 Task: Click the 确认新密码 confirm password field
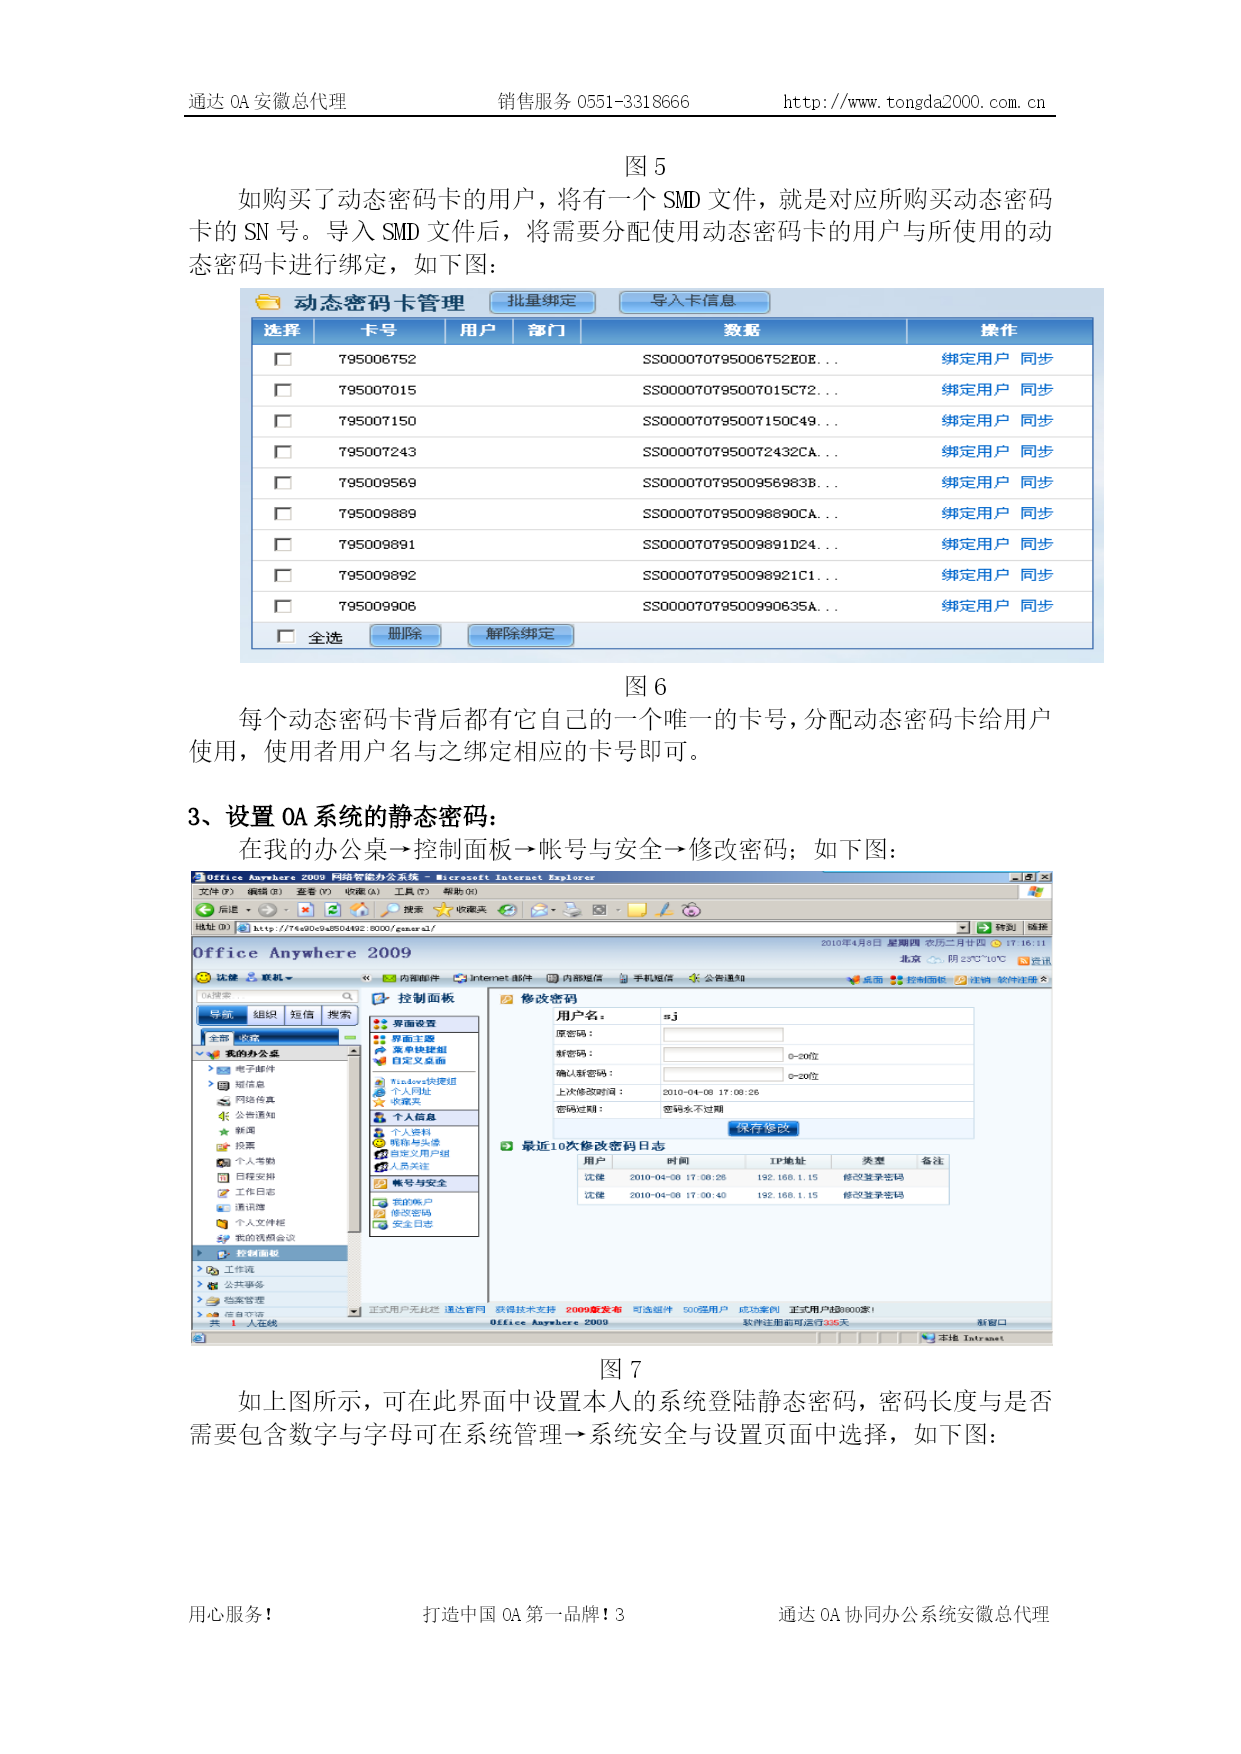pyautogui.click(x=723, y=1074)
